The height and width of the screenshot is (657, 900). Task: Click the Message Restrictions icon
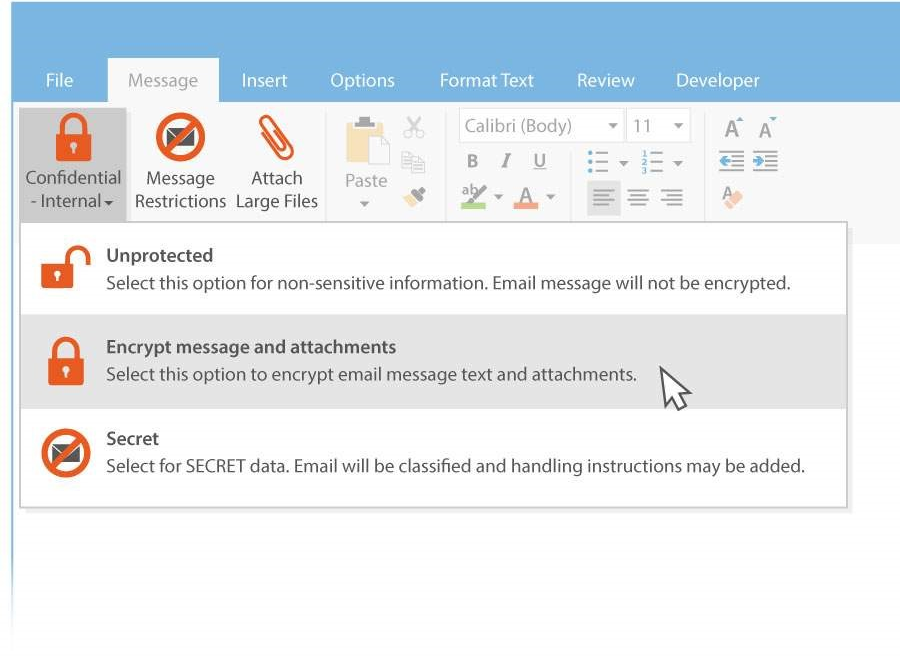click(x=180, y=137)
